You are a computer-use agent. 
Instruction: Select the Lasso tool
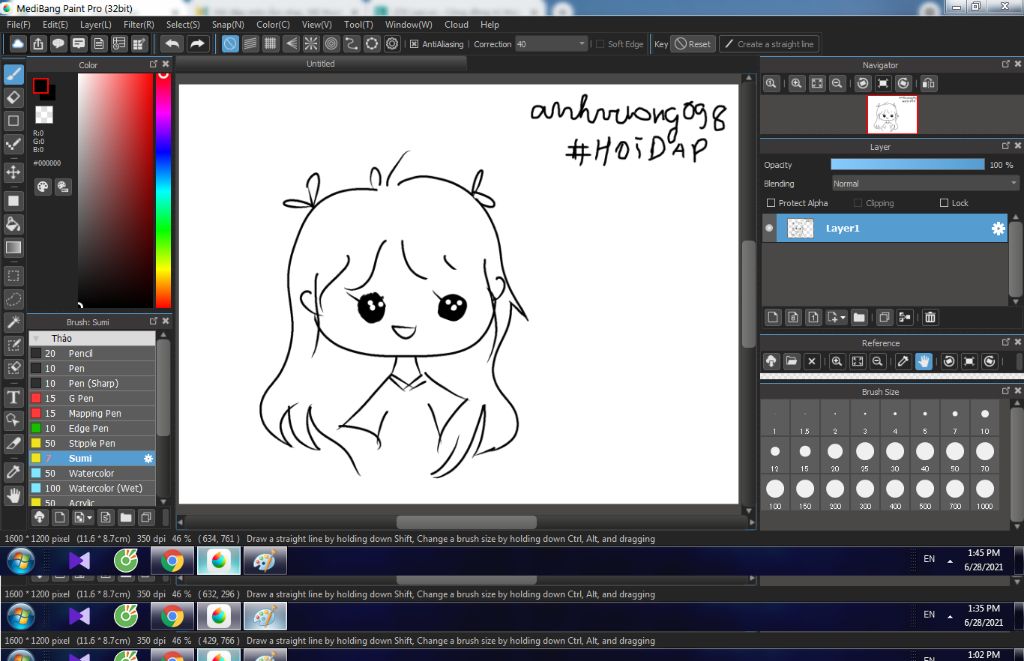[14, 299]
